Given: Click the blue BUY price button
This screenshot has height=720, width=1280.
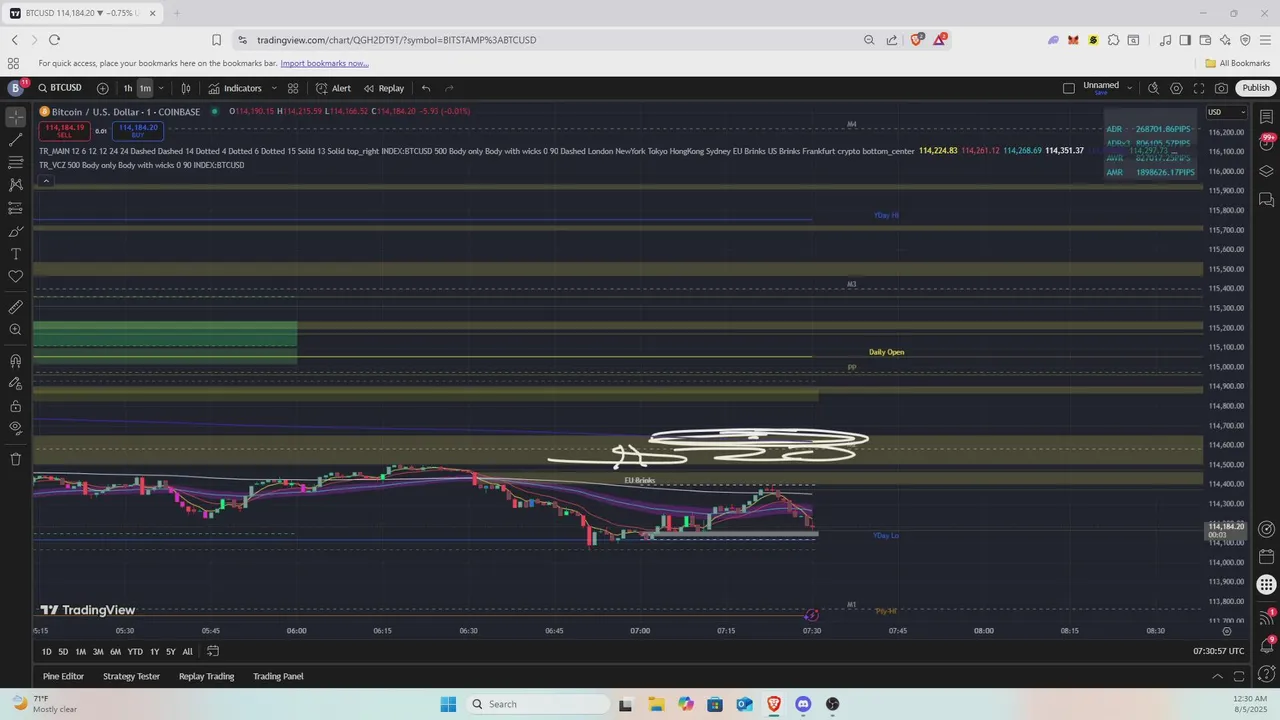Looking at the screenshot, I should coord(138,131).
